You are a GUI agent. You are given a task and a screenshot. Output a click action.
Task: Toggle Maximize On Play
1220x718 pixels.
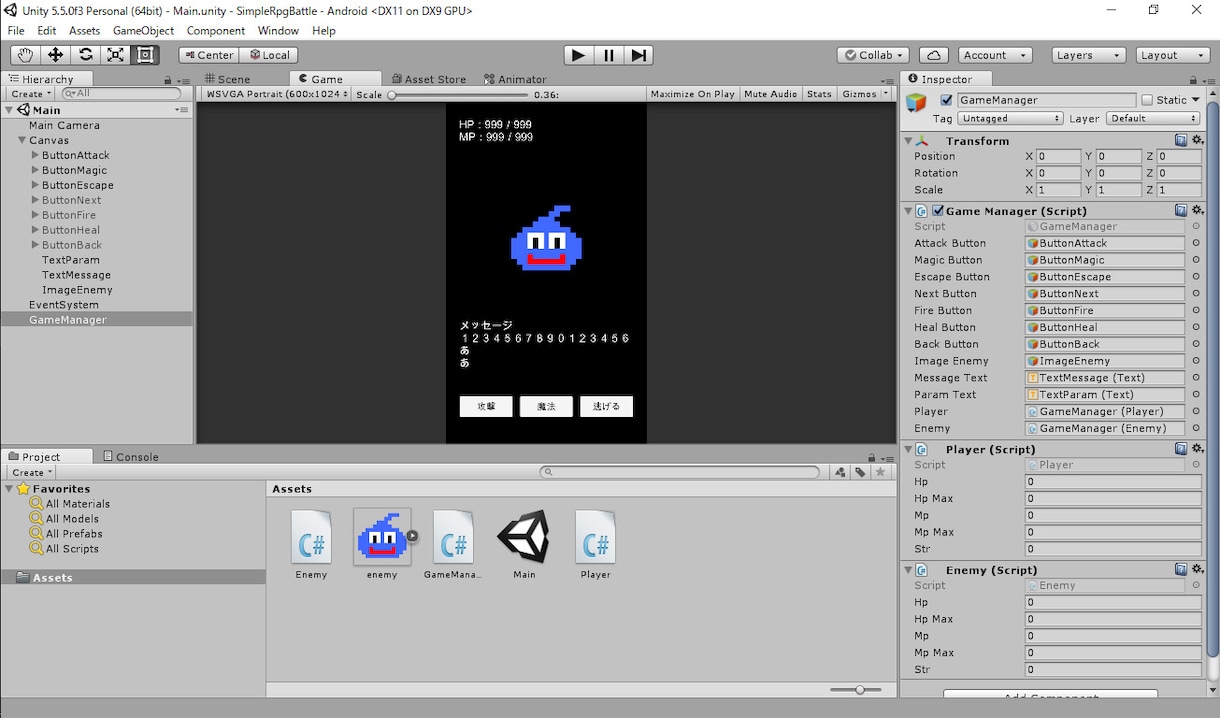[x=692, y=94]
